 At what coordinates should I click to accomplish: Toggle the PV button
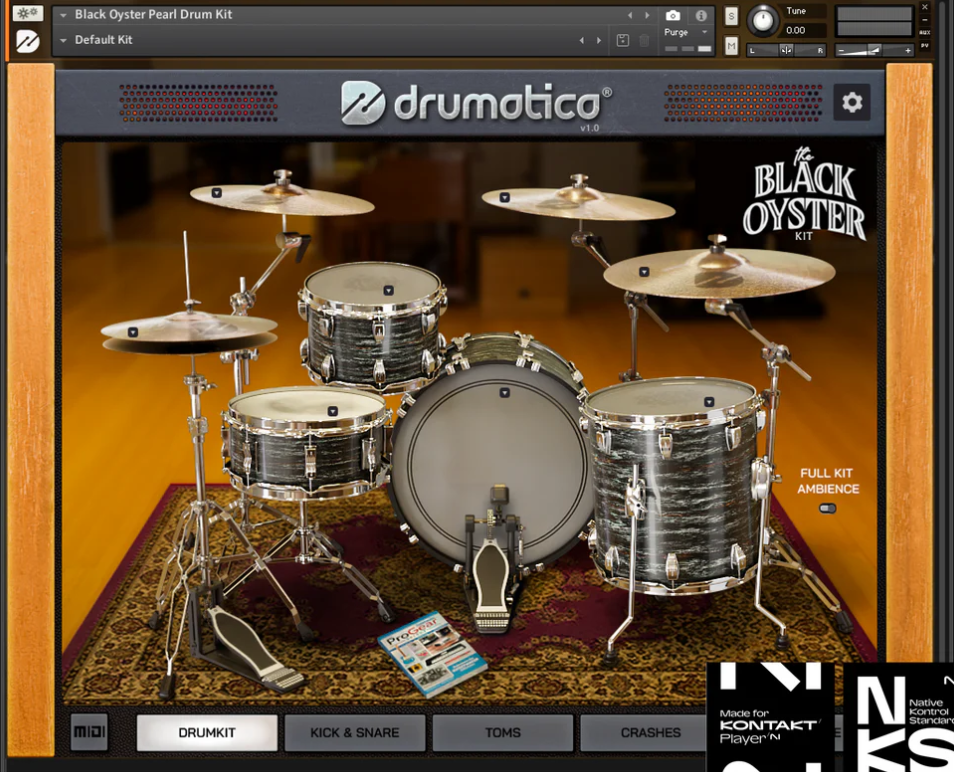click(x=925, y=46)
